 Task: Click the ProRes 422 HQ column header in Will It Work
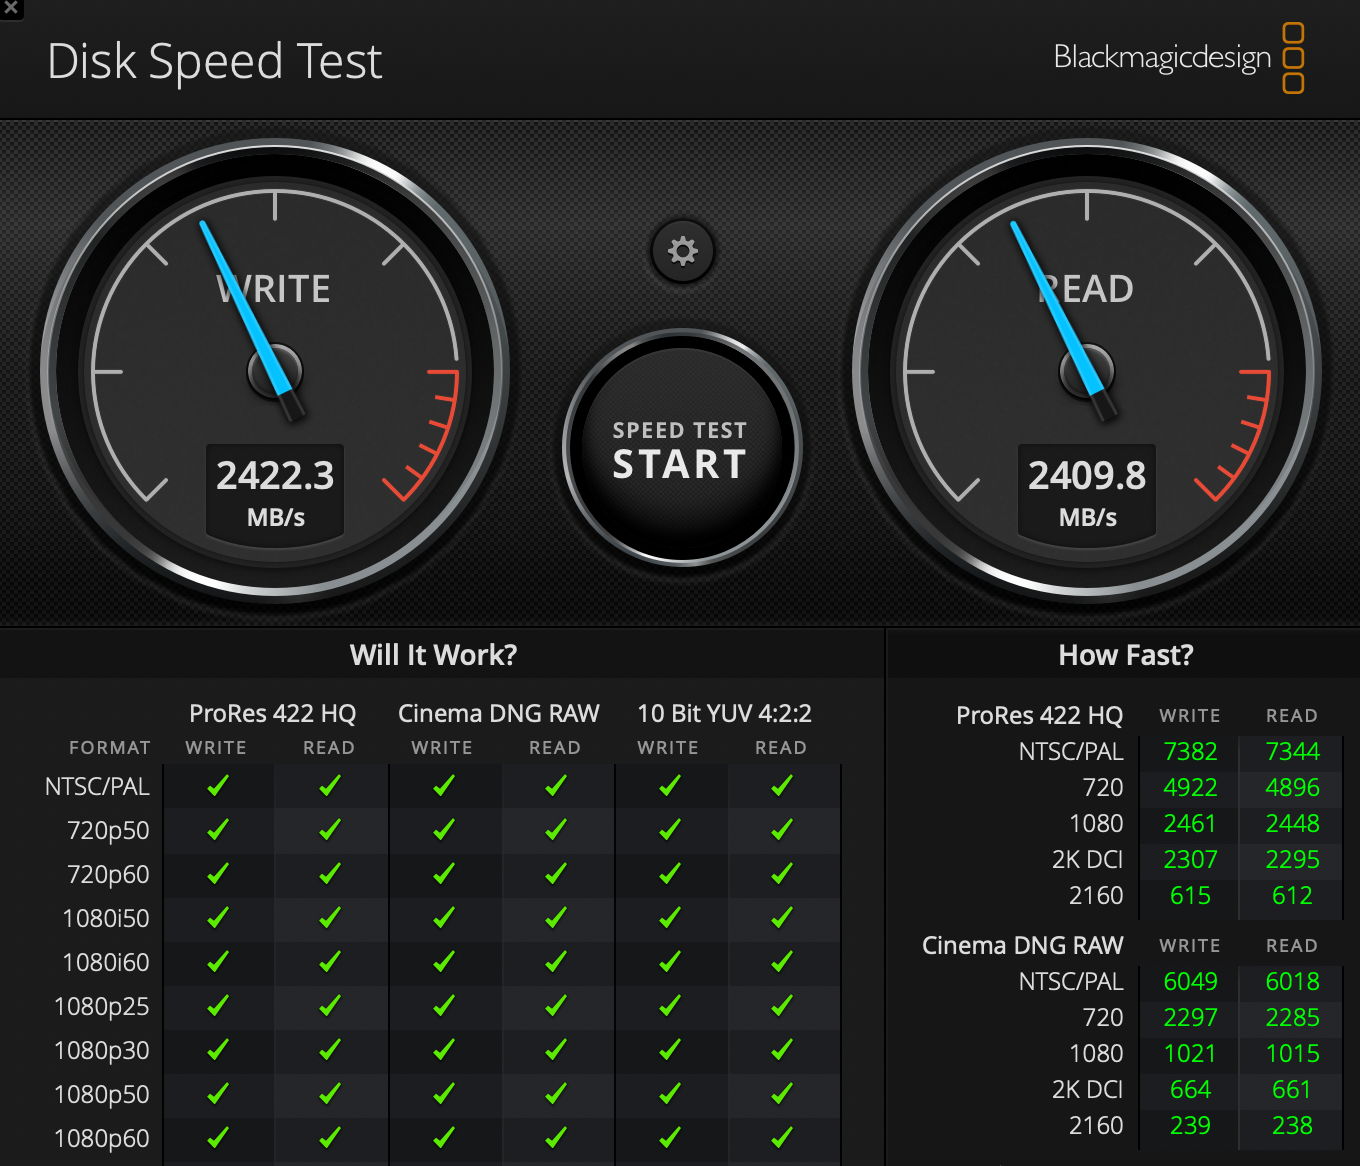point(272,713)
